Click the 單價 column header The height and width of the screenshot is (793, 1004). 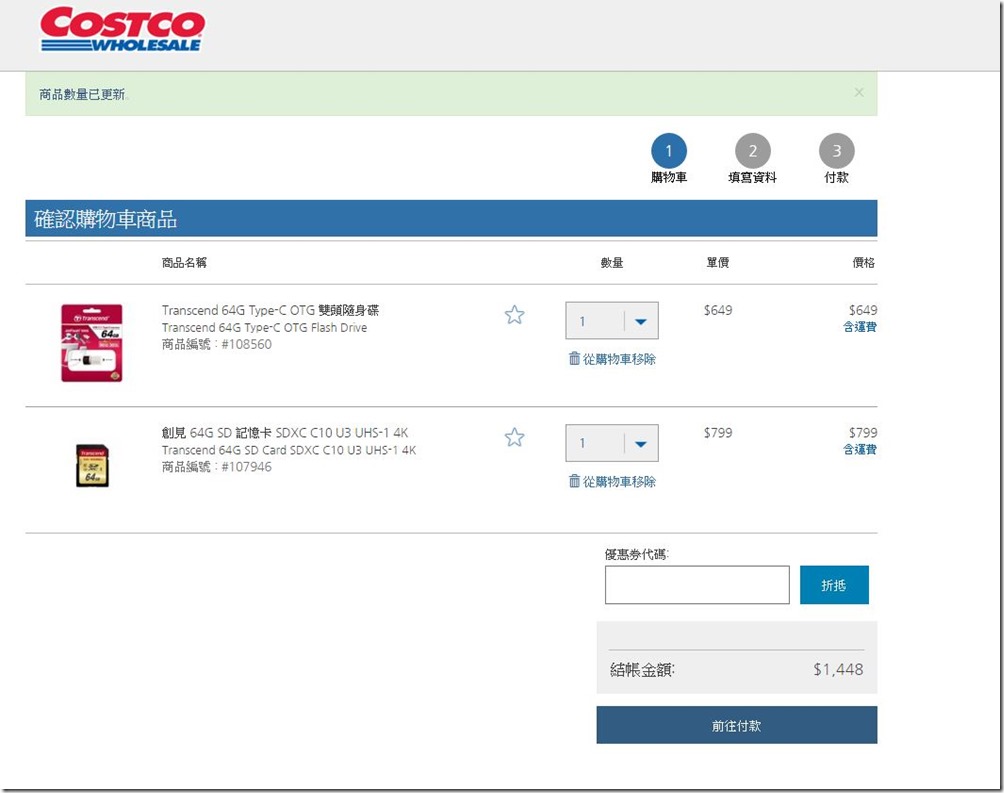coord(718,262)
